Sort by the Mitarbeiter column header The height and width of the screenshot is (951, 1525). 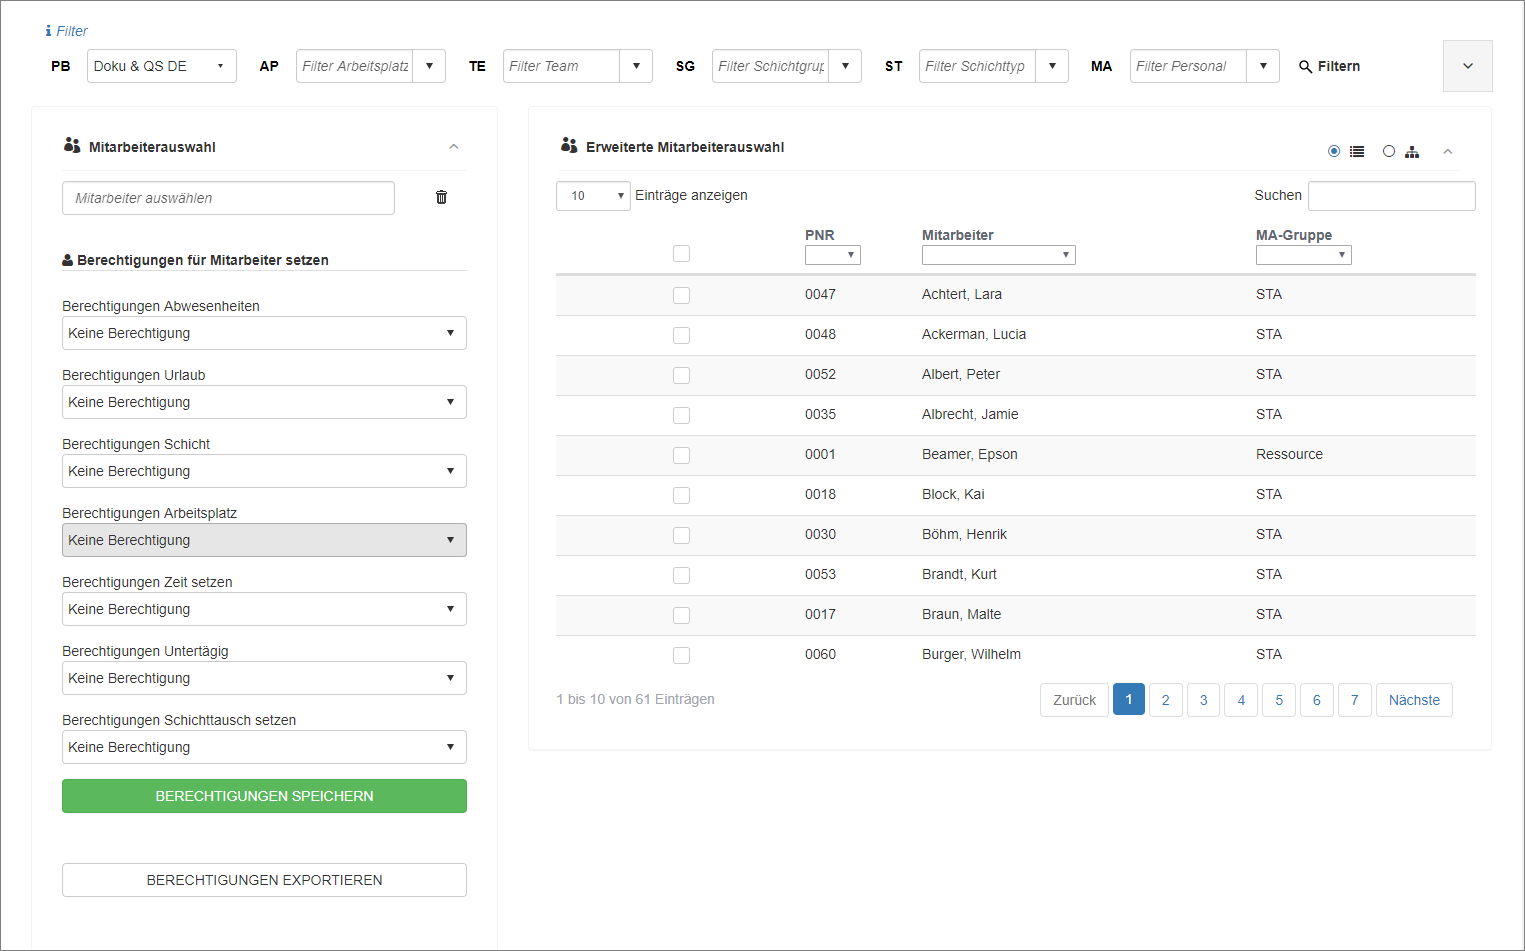(x=958, y=235)
